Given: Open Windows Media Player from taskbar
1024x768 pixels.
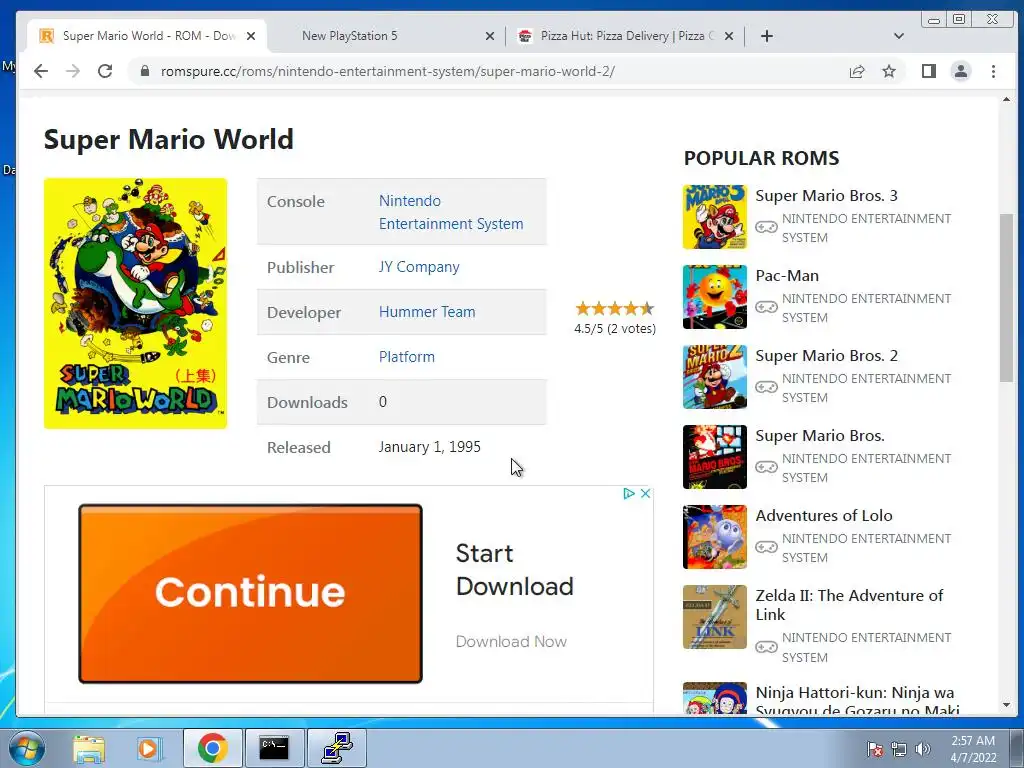Looking at the screenshot, I should click(x=149, y=748).
